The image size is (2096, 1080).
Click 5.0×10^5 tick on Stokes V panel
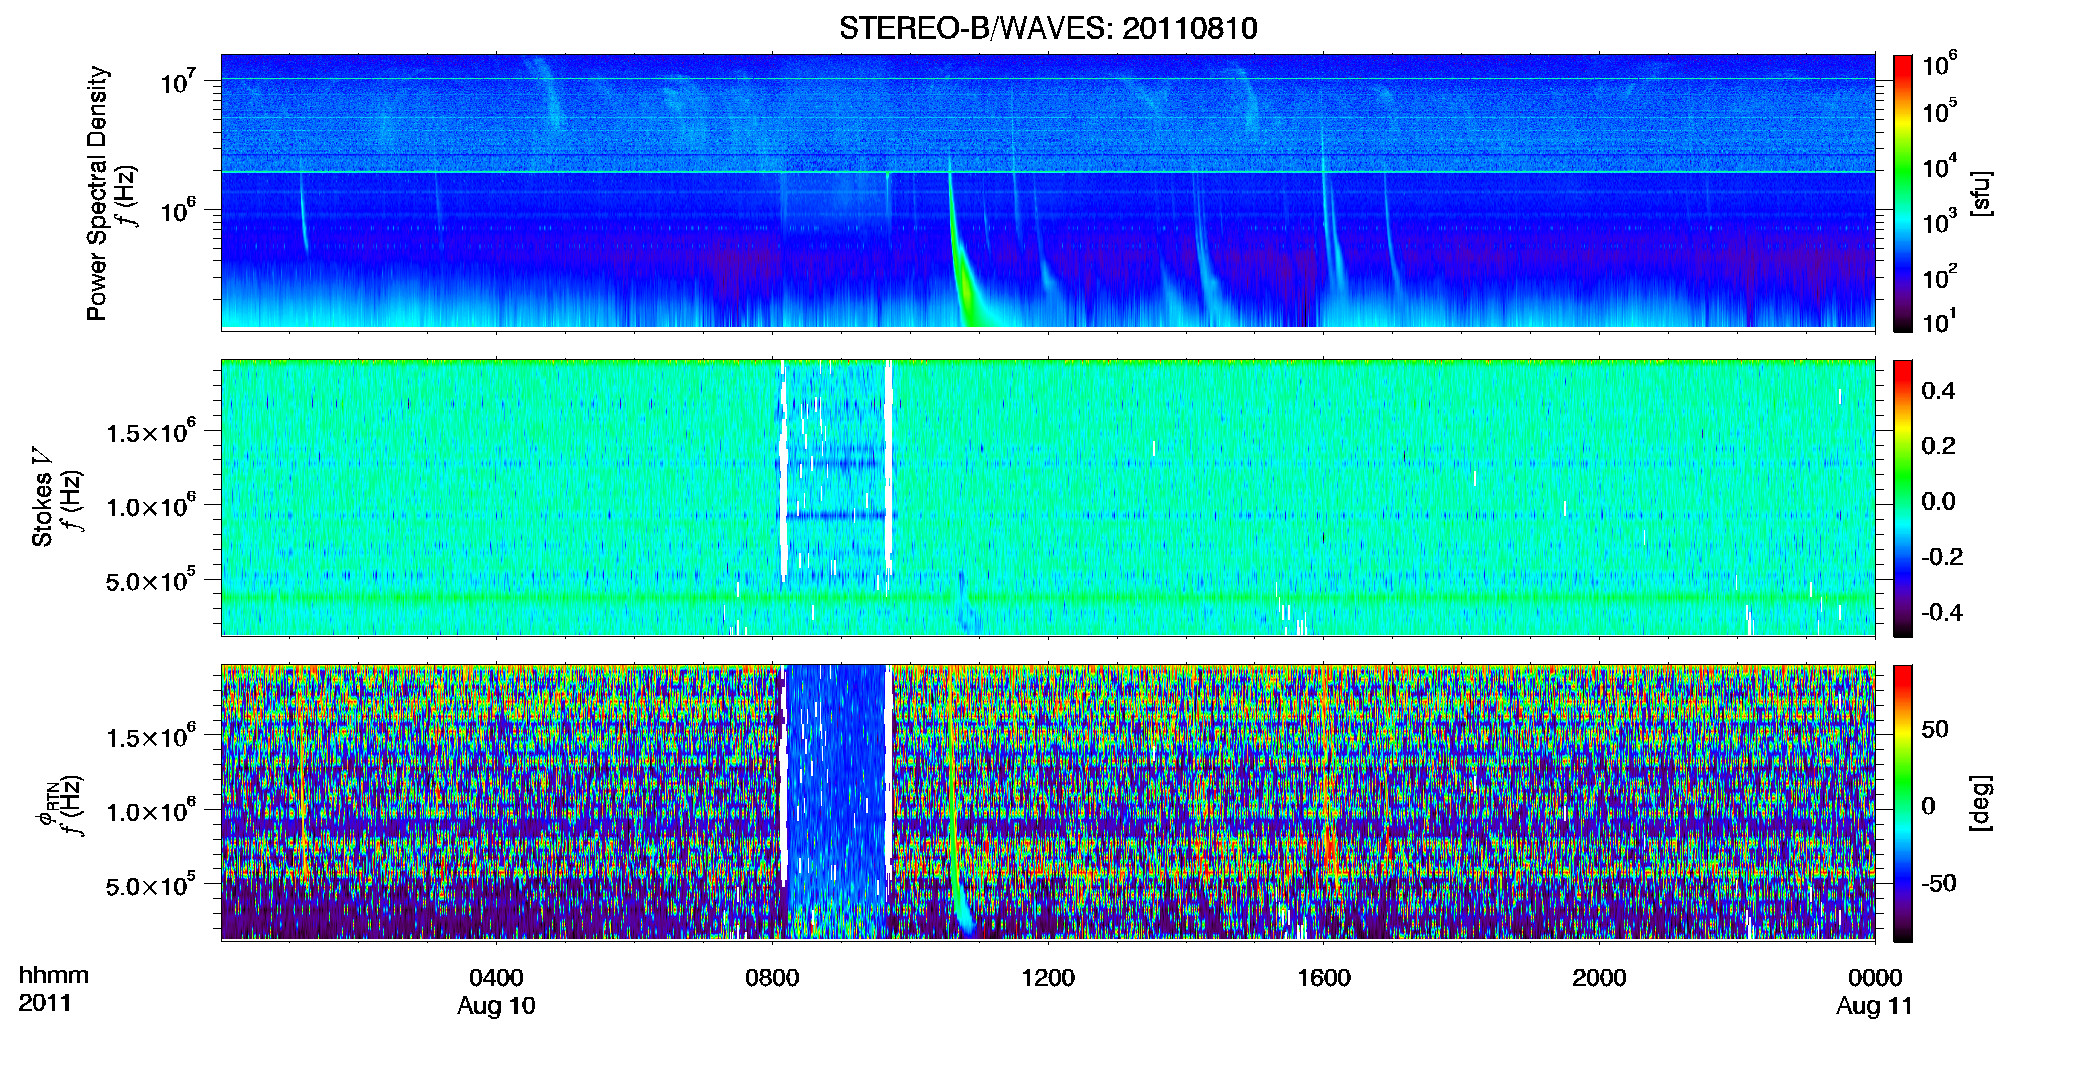point(151,581)
